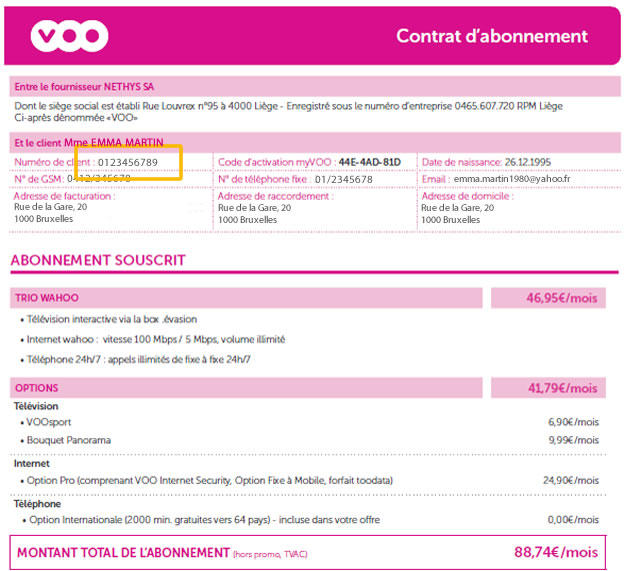Click customer number 0123456789
Viewport: 625px width, 571px height.
point(128,163)
